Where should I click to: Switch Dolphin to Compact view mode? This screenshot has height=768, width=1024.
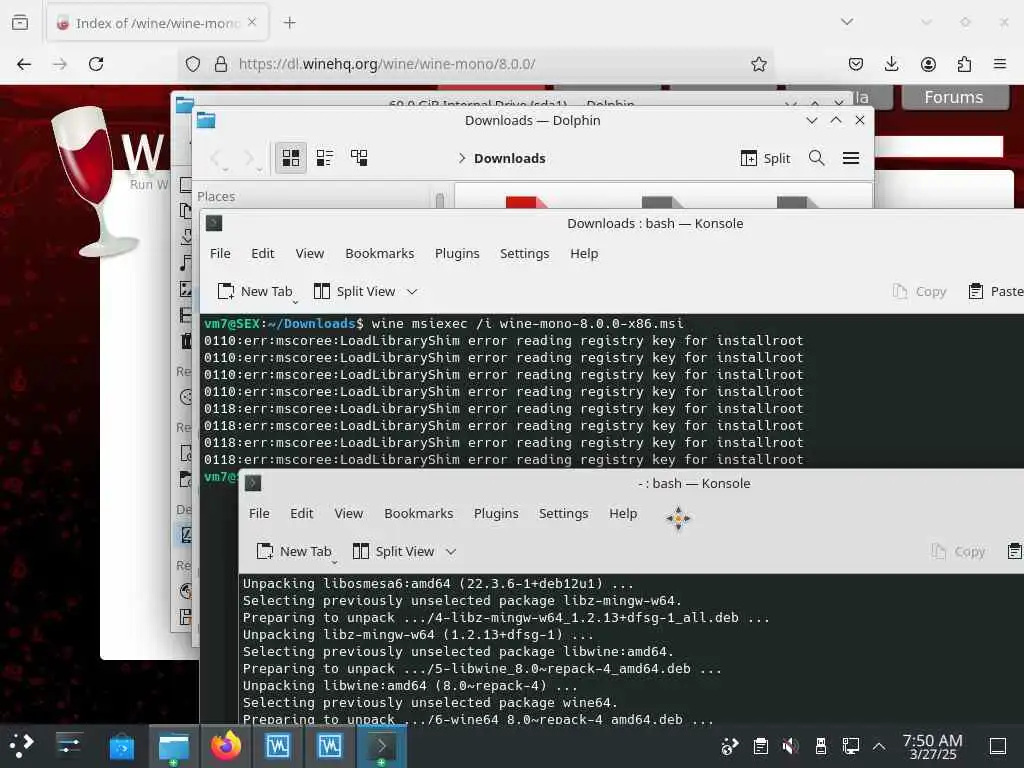click(x=325, y=158)
